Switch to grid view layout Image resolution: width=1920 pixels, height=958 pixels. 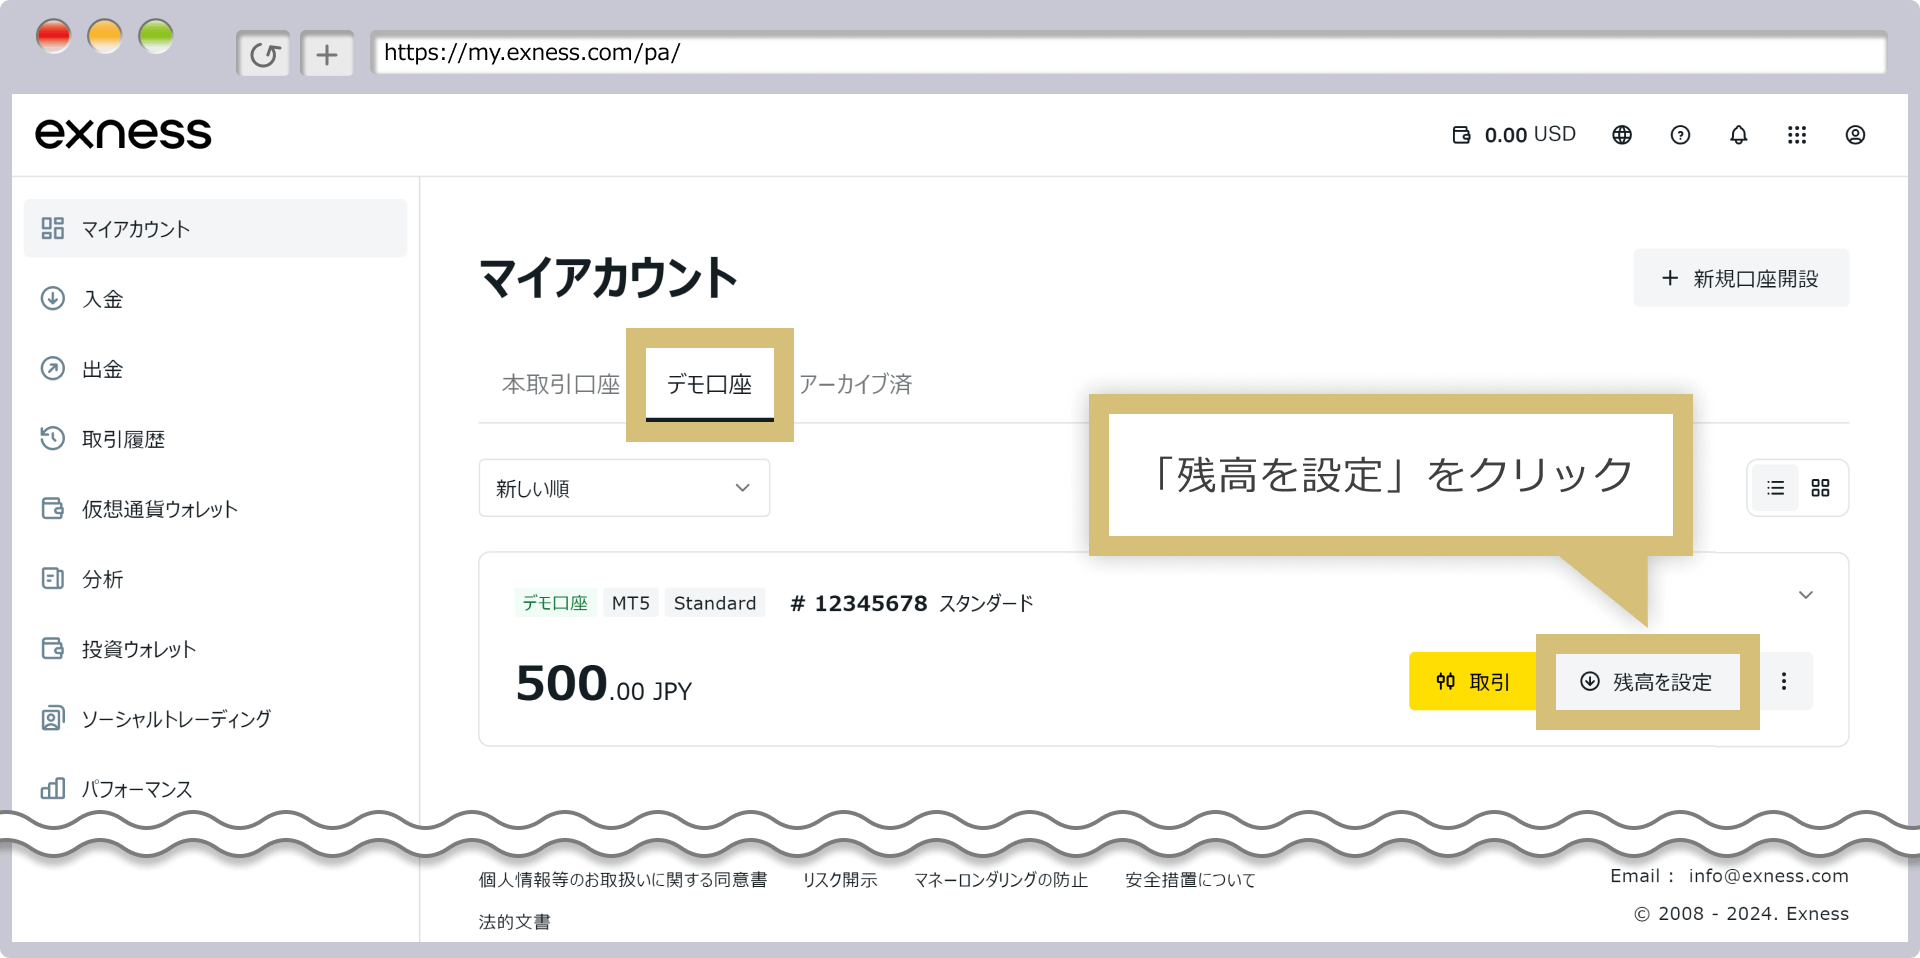pyautogui.click(x=1820, y=488)
